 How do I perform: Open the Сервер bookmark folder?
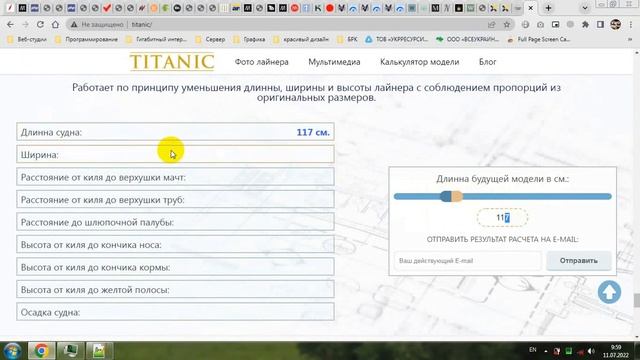211,40
